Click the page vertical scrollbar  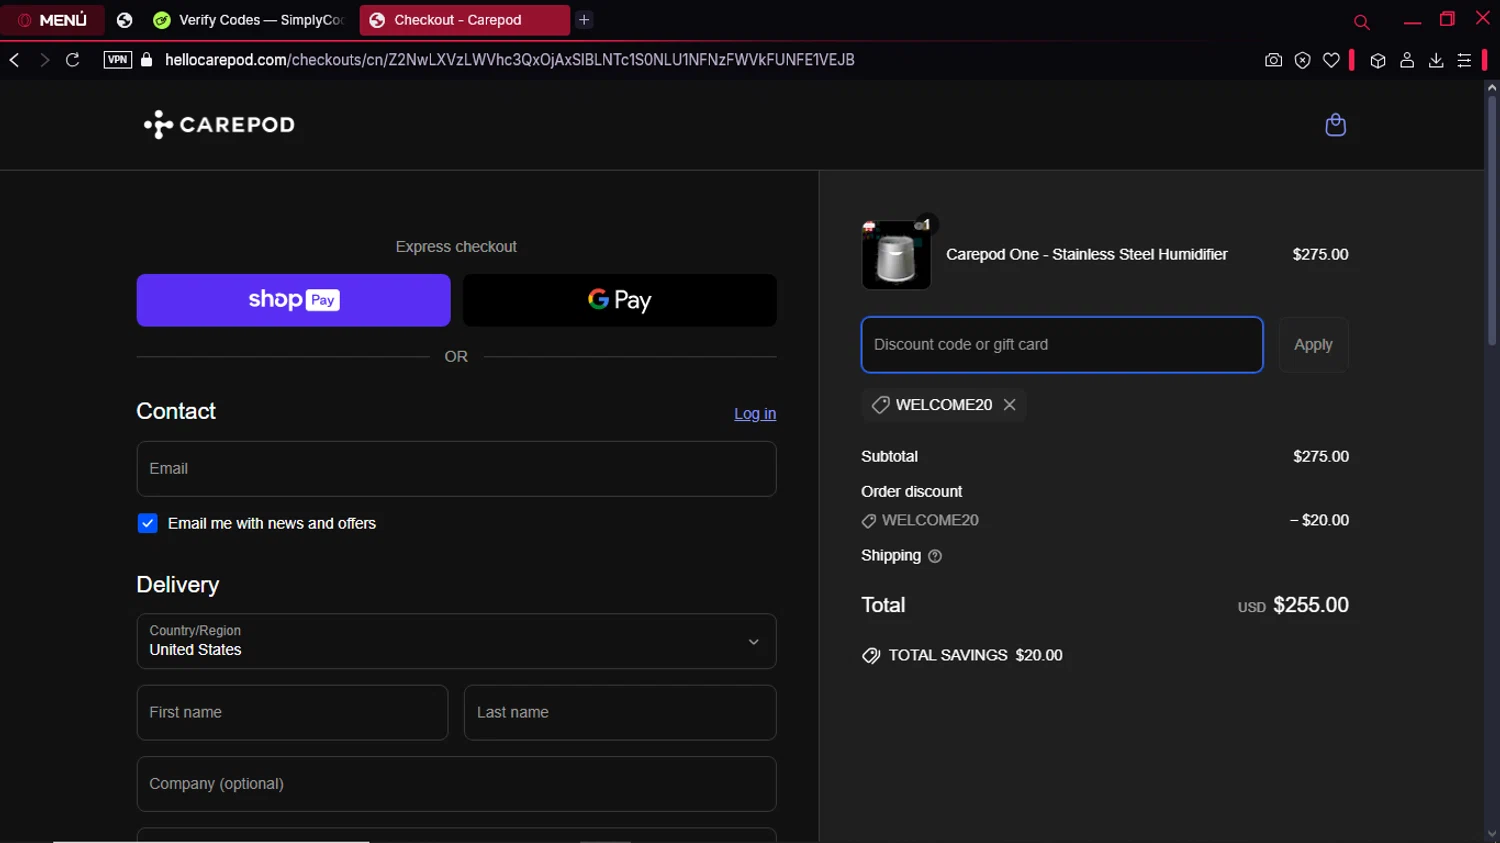click(x=1491, y=220)
